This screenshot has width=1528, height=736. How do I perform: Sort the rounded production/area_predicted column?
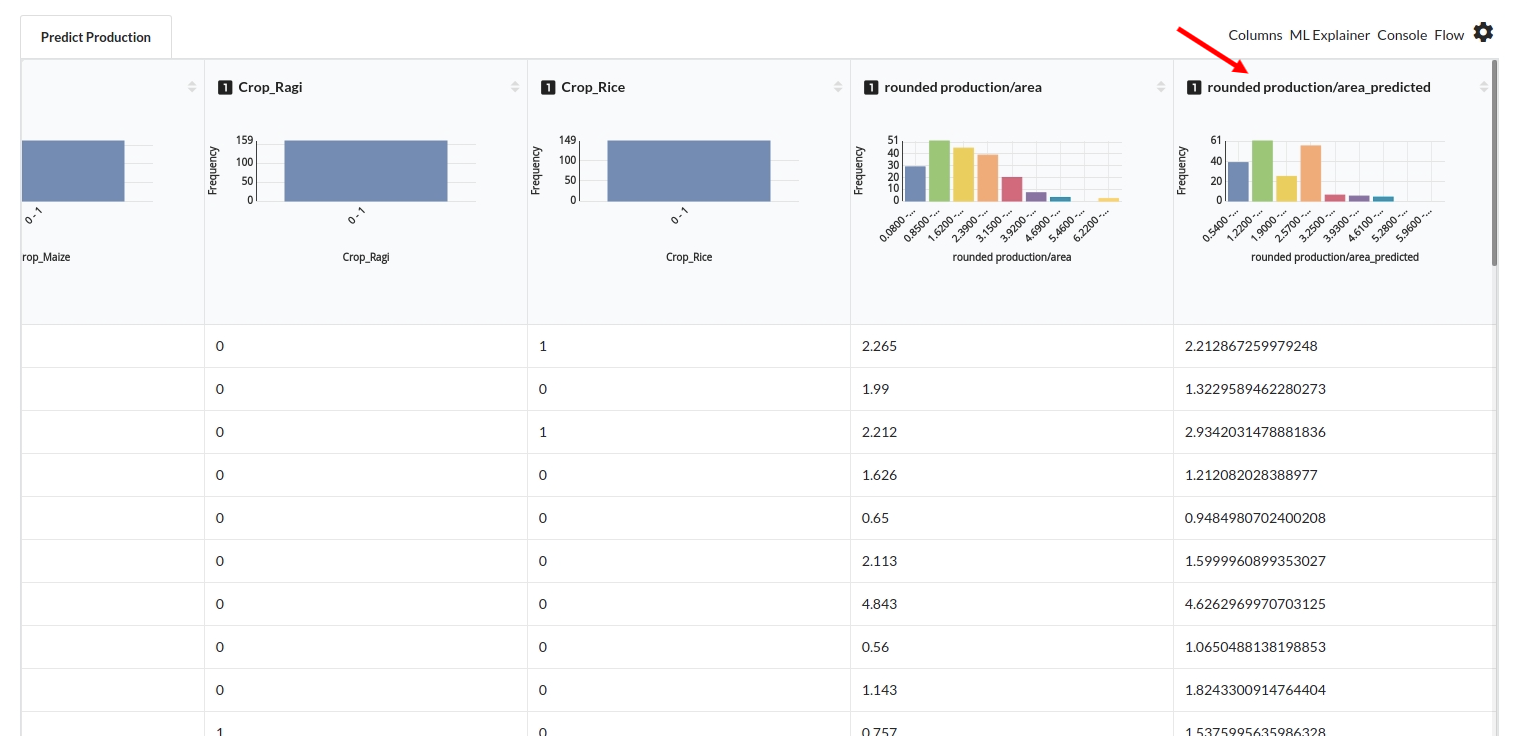(1484, 88)
